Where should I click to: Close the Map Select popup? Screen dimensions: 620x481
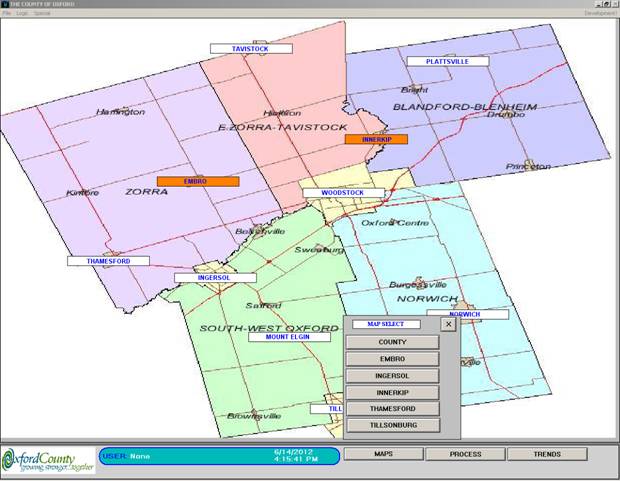[x=448, y=324]
